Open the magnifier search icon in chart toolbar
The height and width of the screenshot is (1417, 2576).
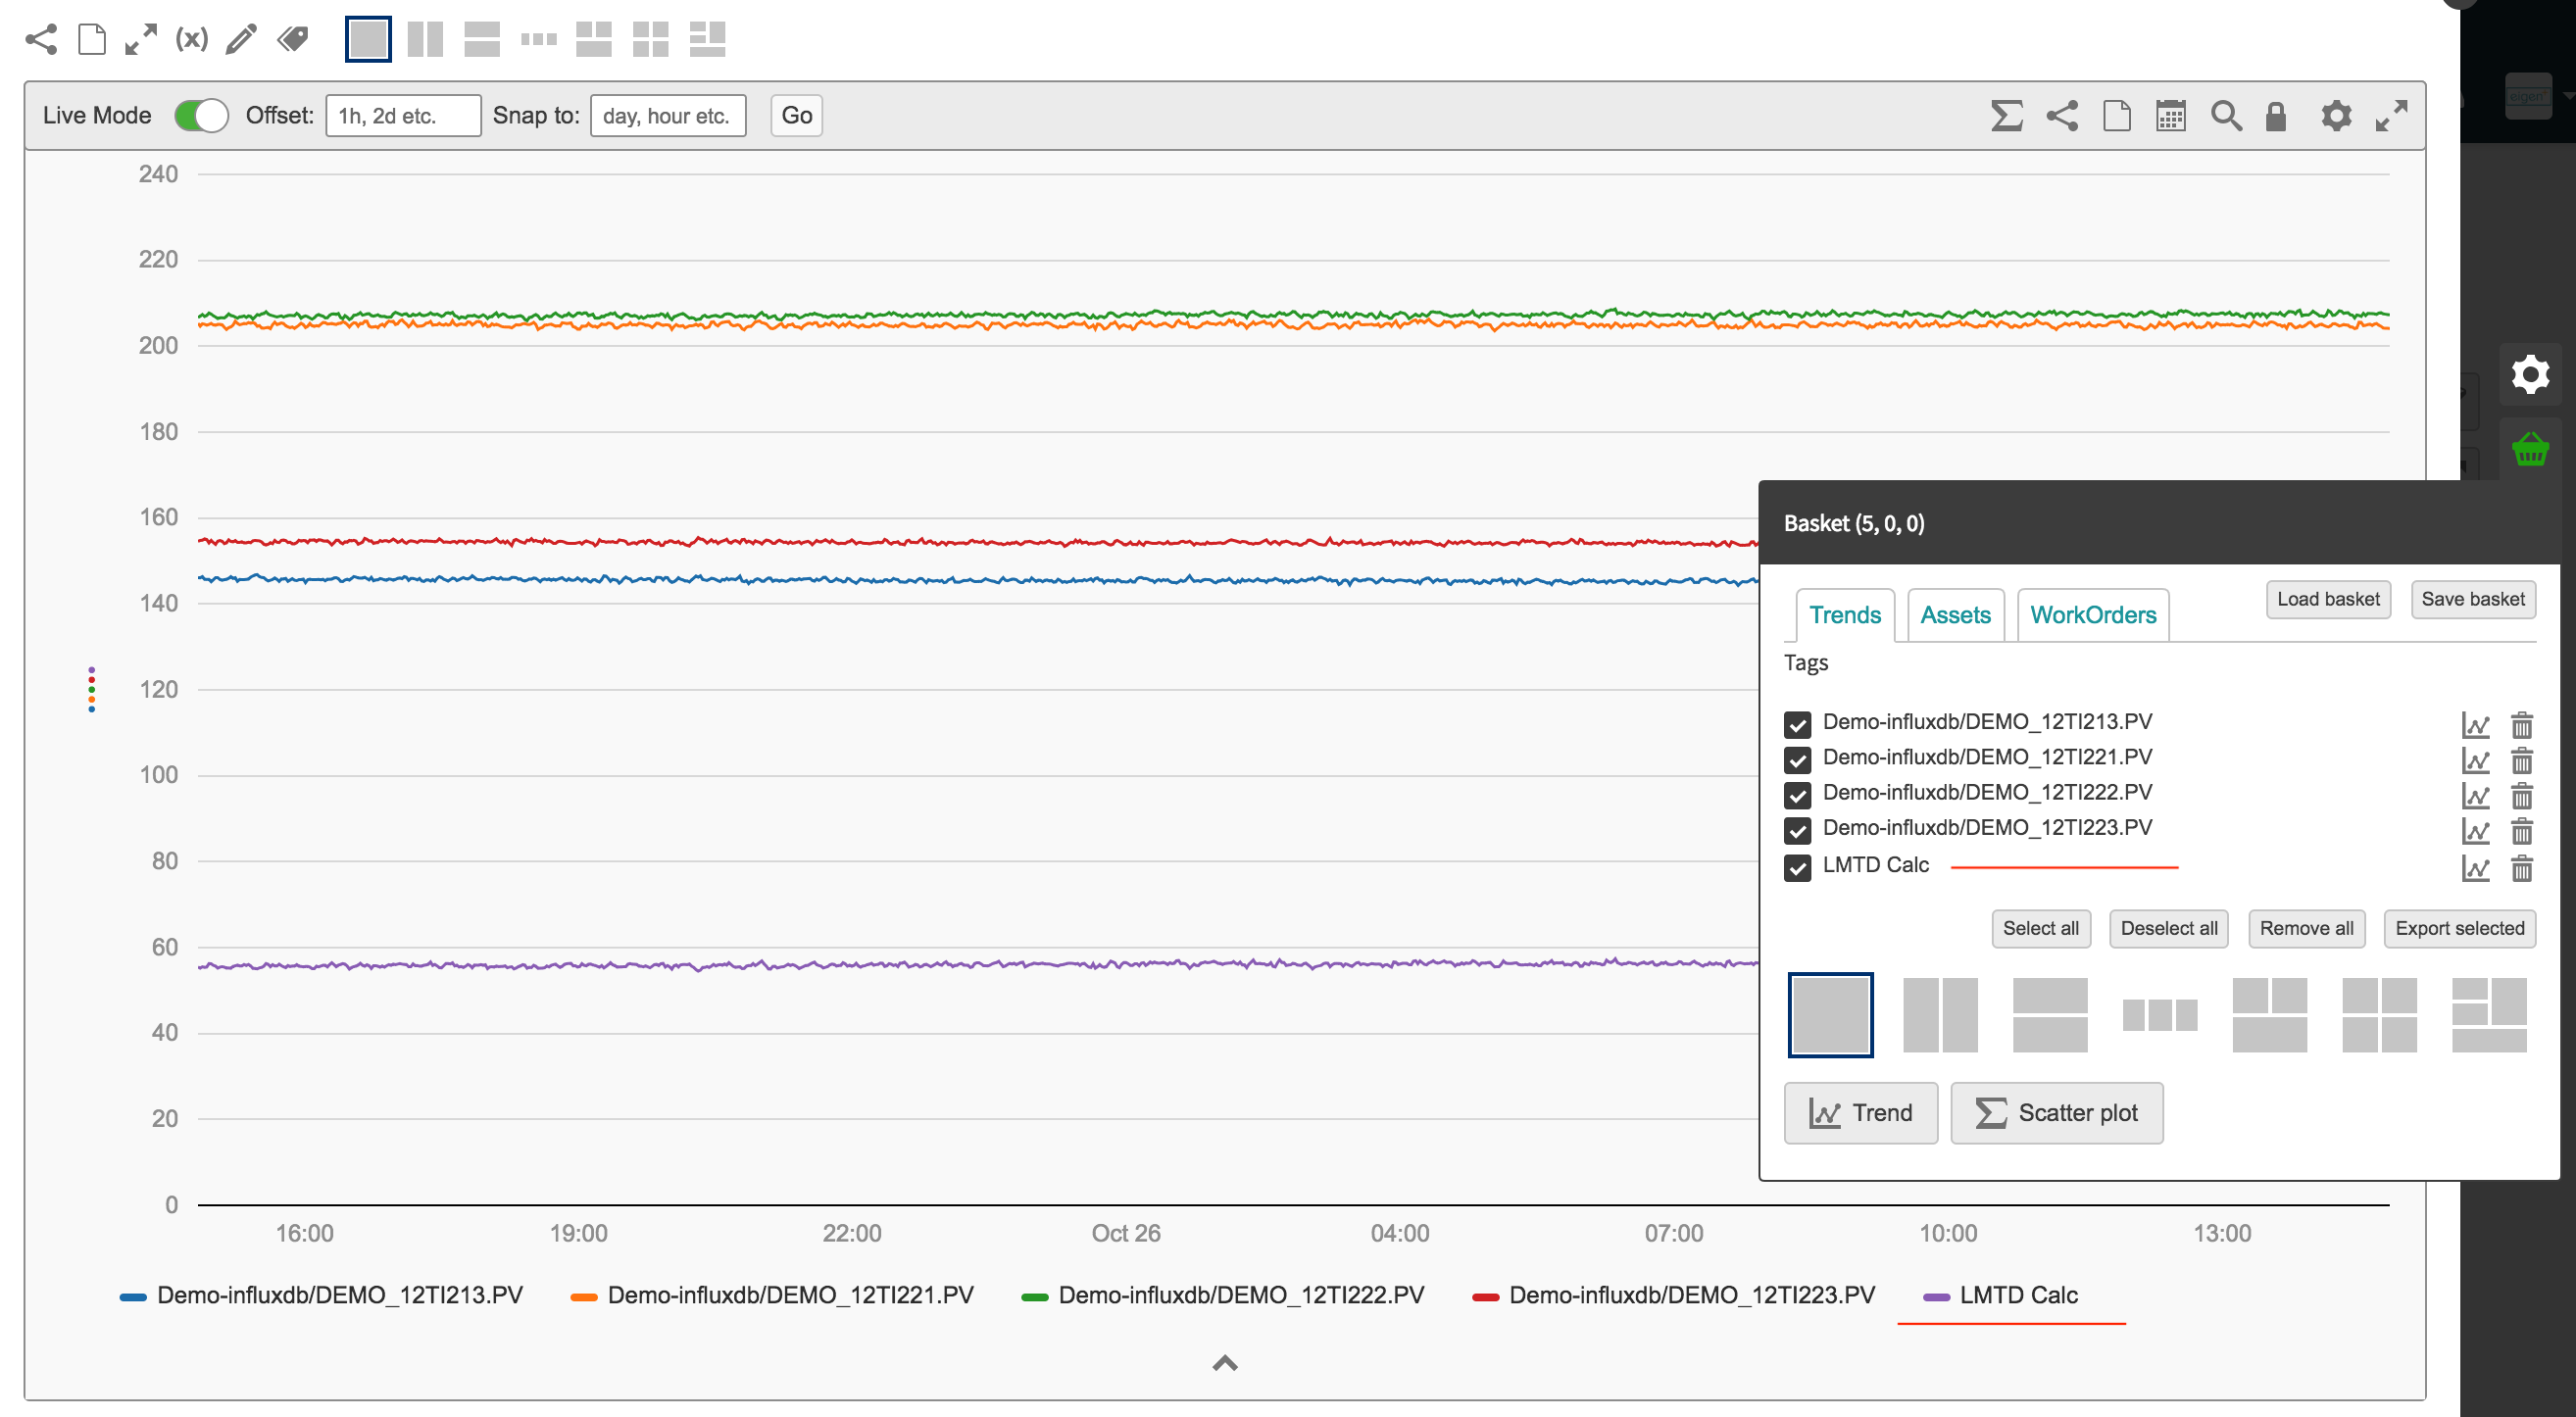click(2225, 116)
